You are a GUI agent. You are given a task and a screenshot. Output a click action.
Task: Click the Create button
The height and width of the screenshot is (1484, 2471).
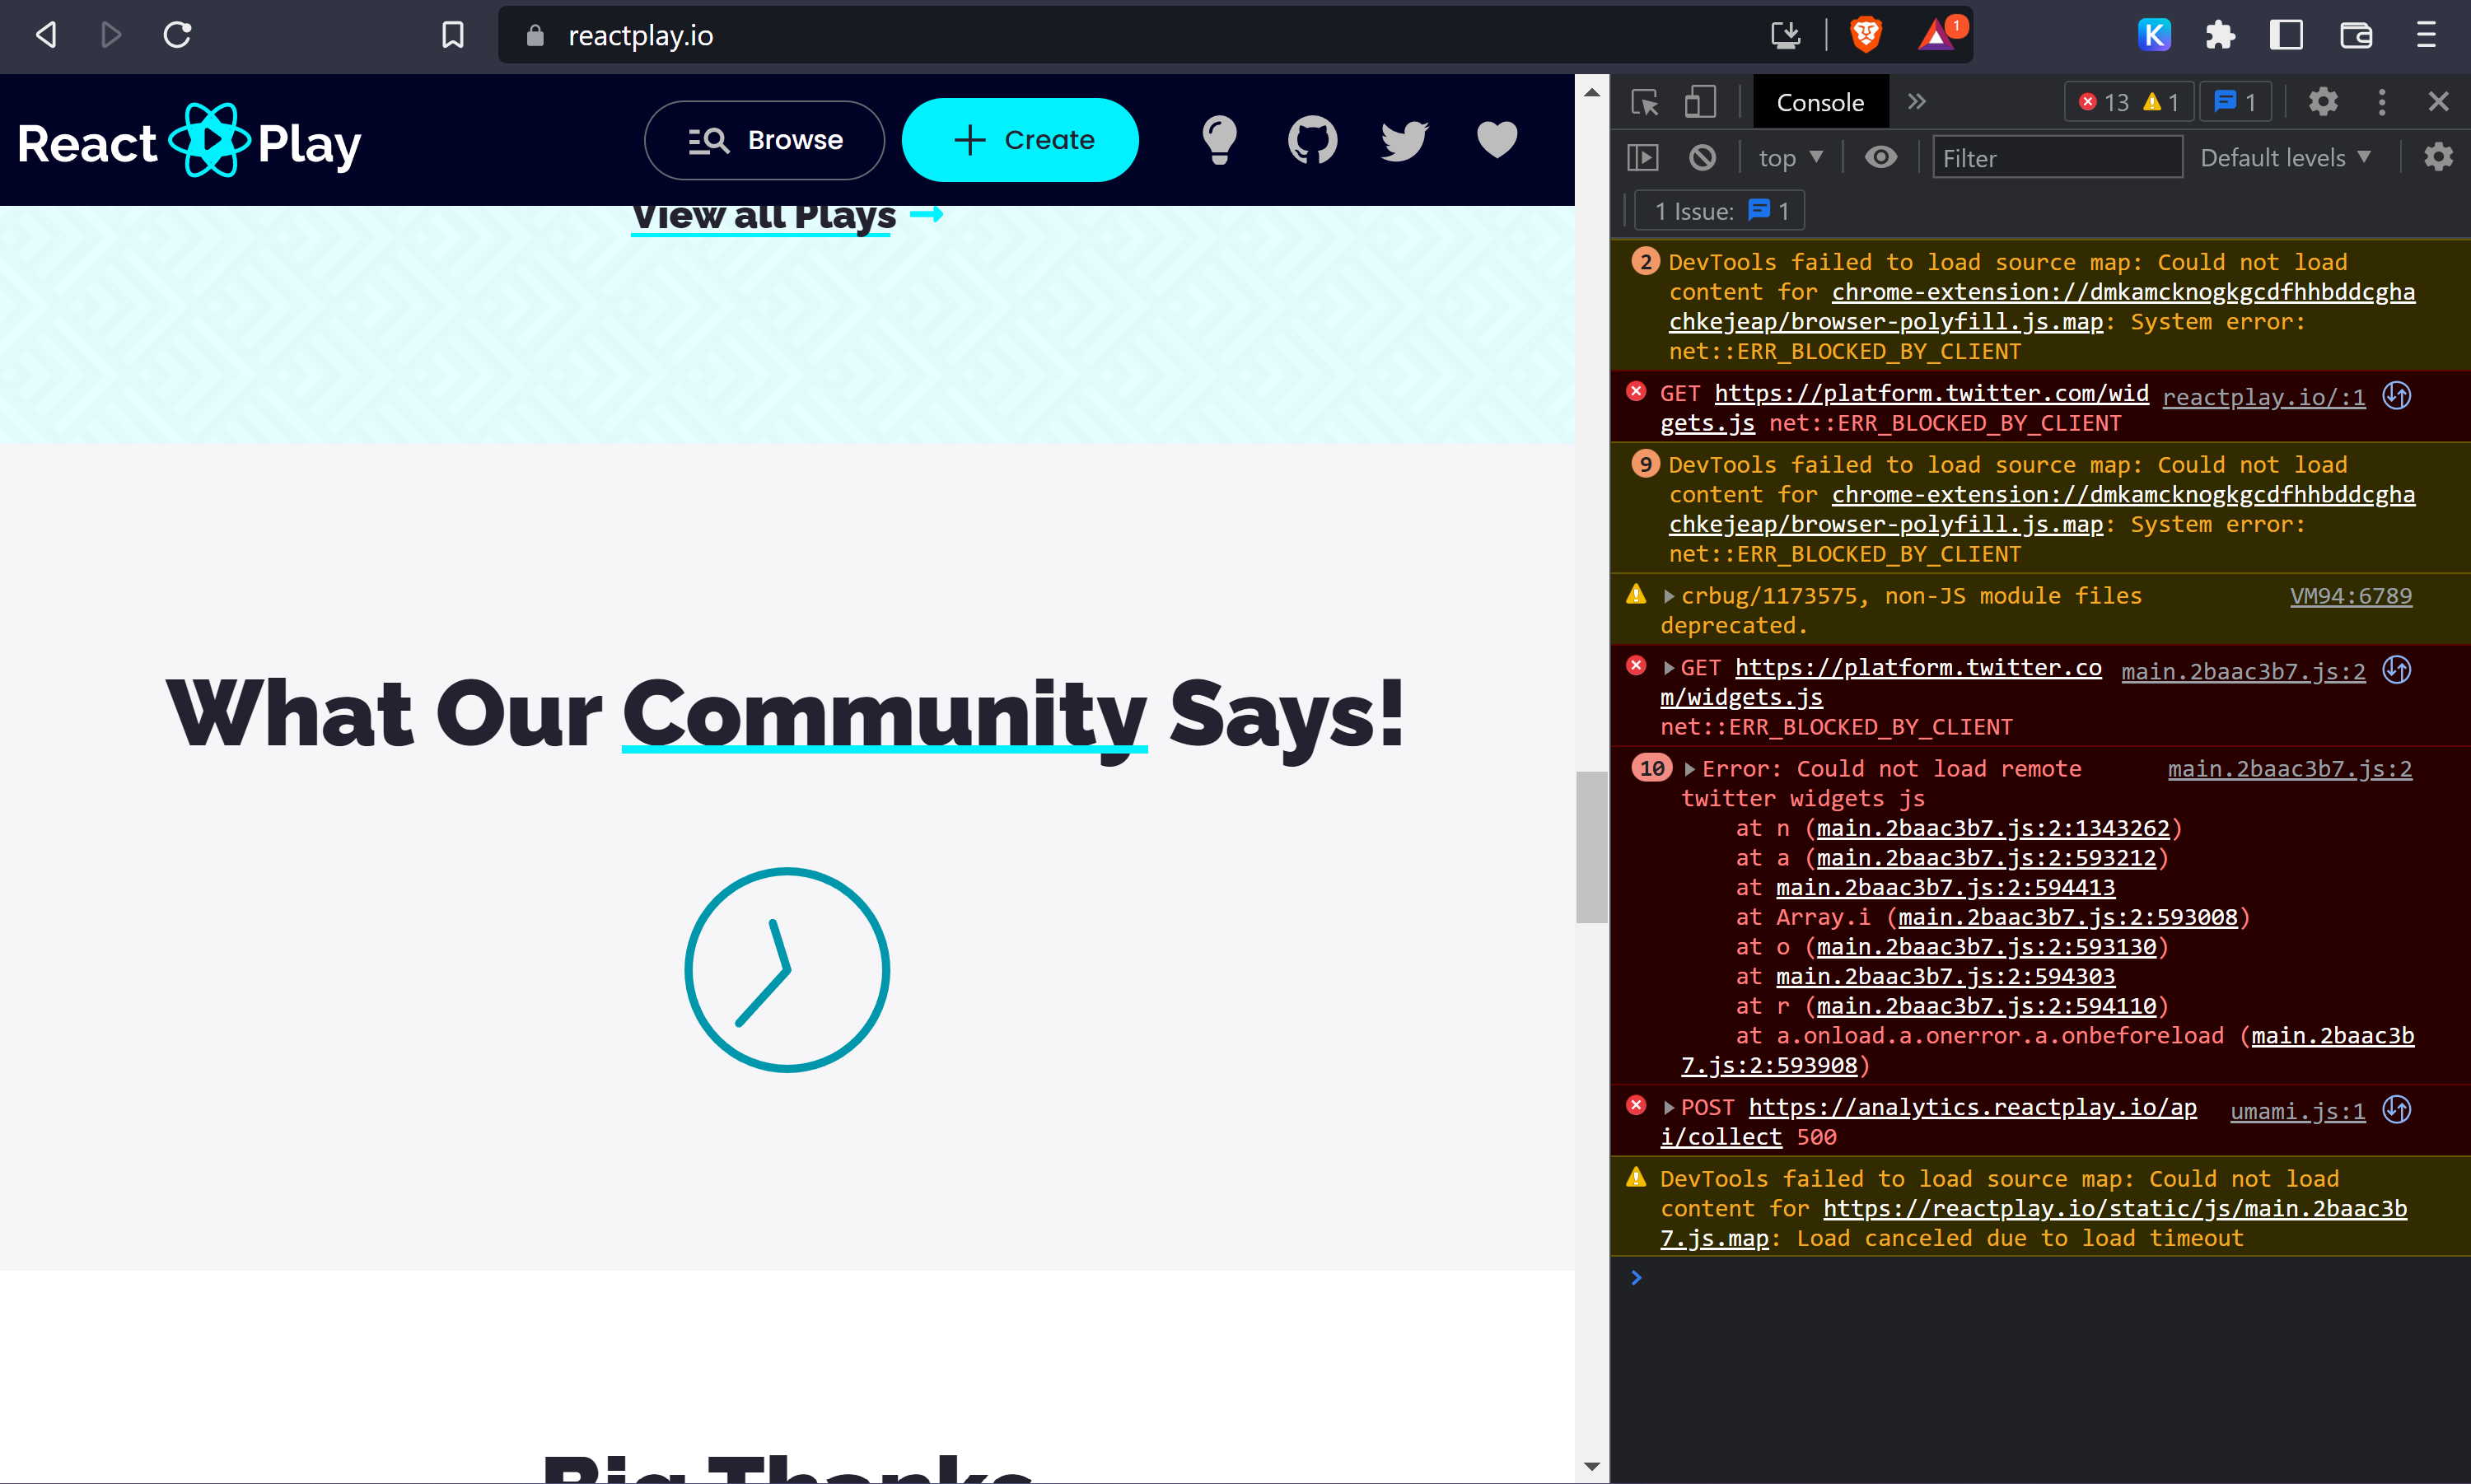1020,140
